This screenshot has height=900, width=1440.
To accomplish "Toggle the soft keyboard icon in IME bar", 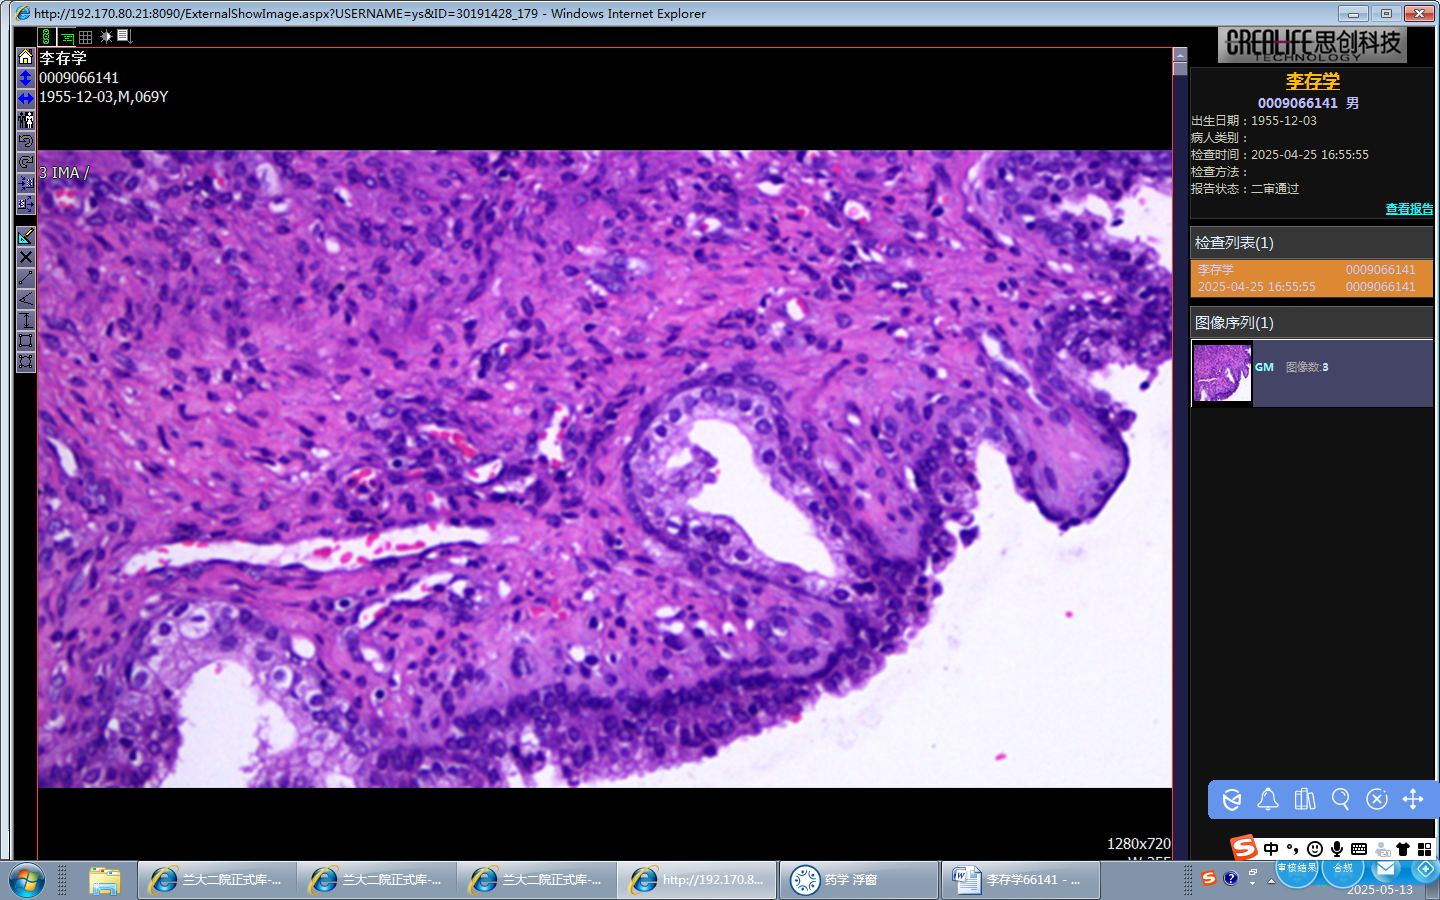I will click(x=1359, y=849).
